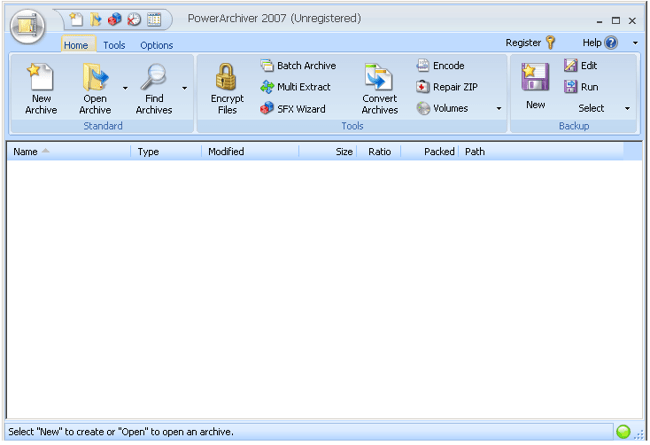This screenshot has width=650, height=445.
Task: Switch to Tools ribbon tab
Action: (x=114, y=45)
